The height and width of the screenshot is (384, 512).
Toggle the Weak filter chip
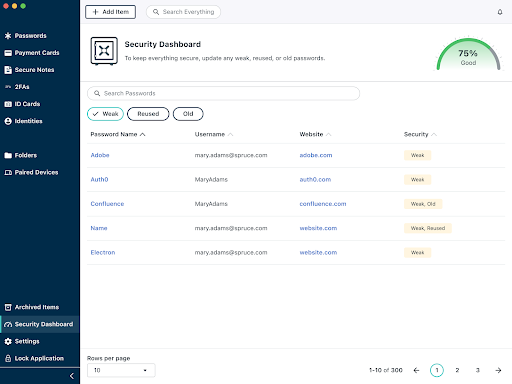(x=105, y=114)
